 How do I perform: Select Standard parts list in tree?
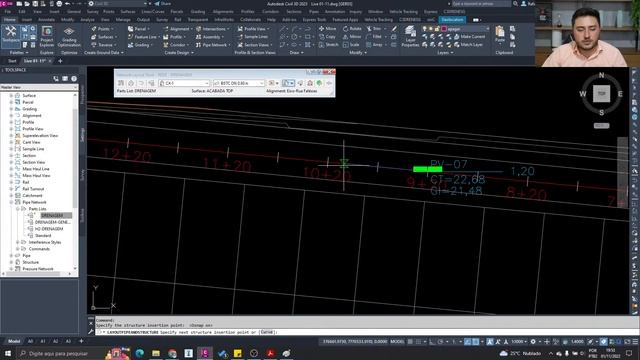point(43,236)
